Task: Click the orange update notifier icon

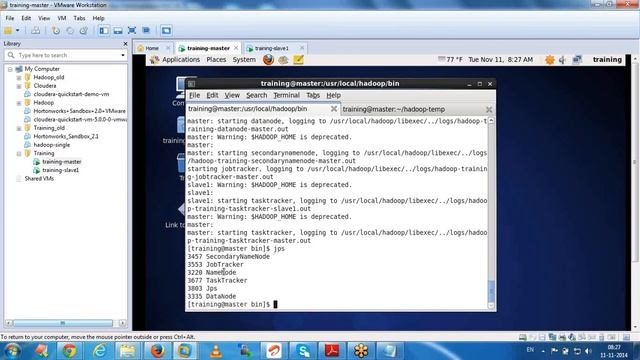Action: click(550, 60)
